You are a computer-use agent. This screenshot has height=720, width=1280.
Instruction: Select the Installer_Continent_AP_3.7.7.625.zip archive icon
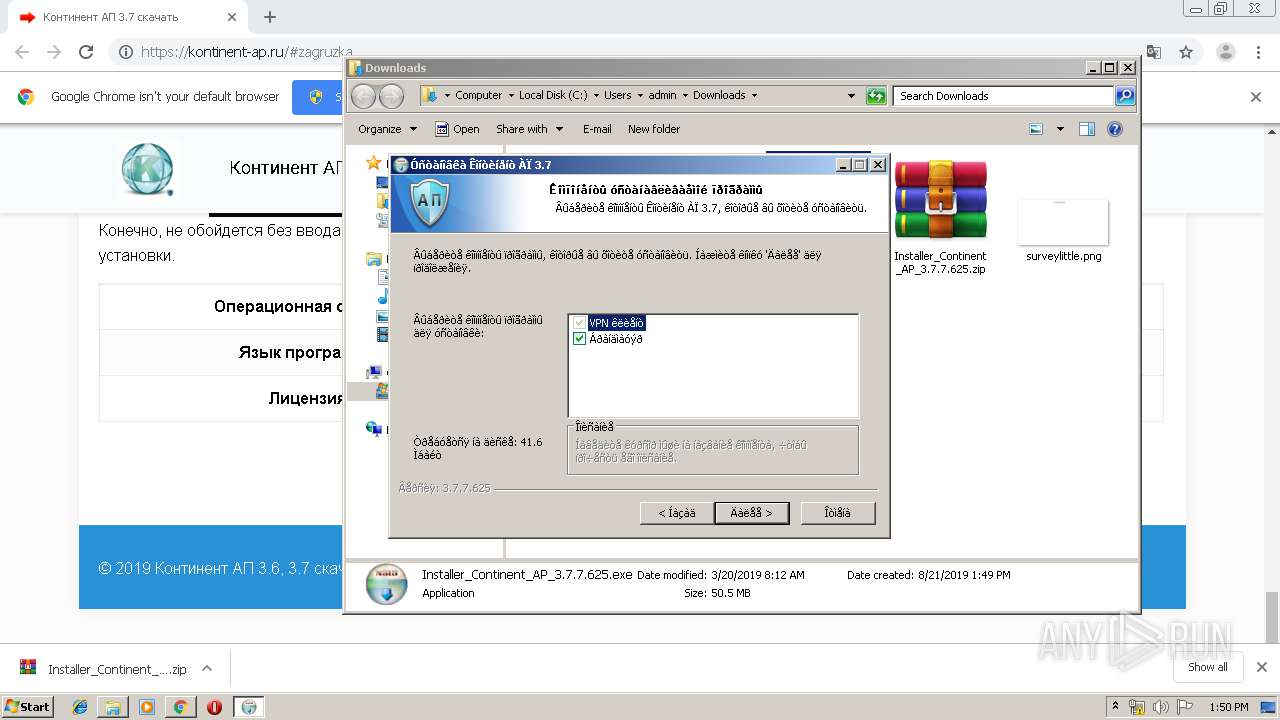point(940,199)
